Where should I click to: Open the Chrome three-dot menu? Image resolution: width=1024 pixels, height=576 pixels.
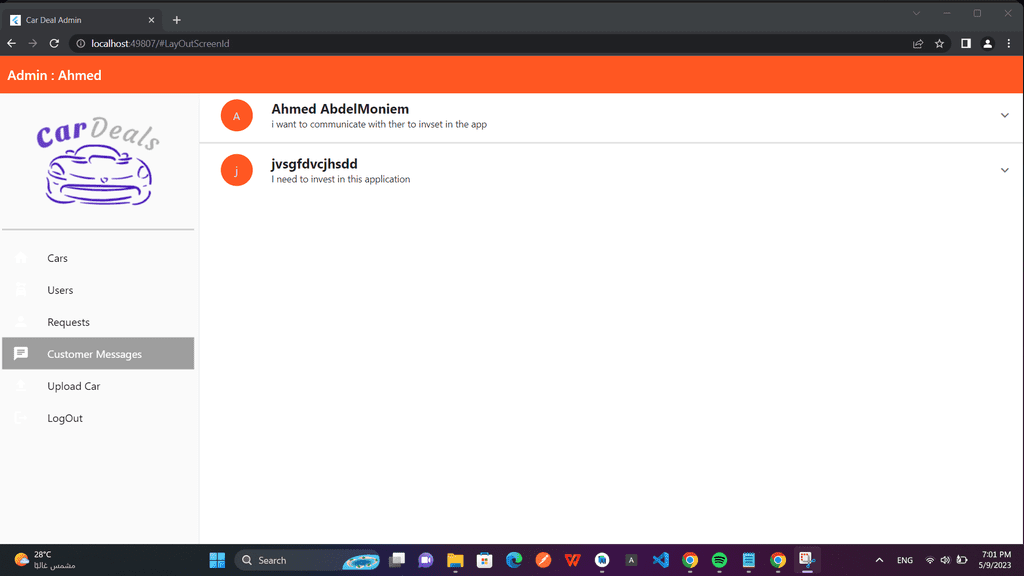pos(1008,44)
